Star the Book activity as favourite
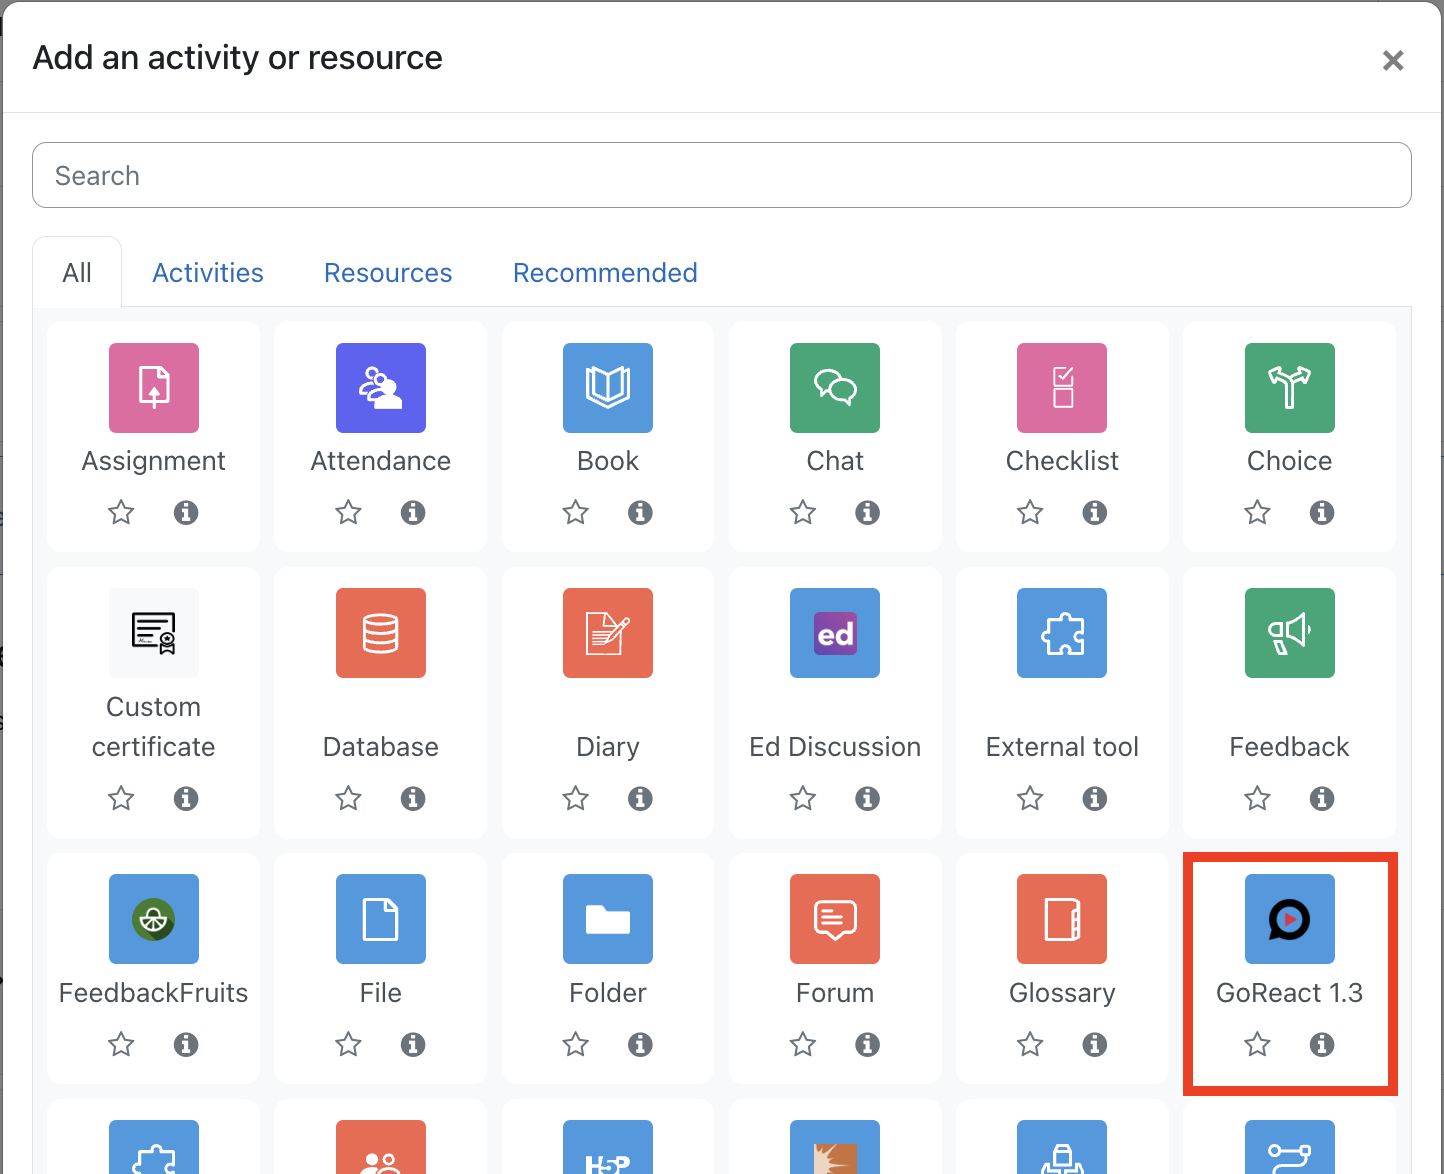Viewport: 1444px width, 1174px height. (x=575, y=513)
